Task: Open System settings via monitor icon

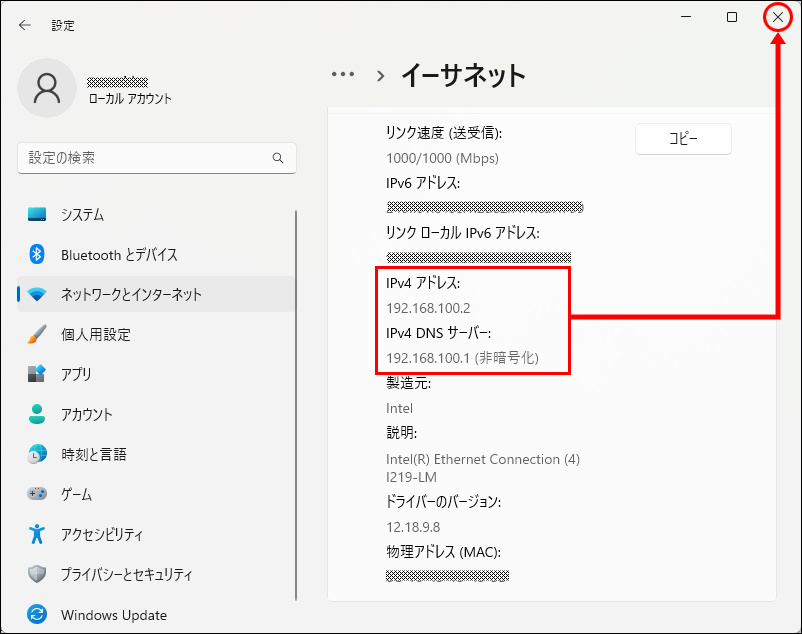Action: [37, 215]
